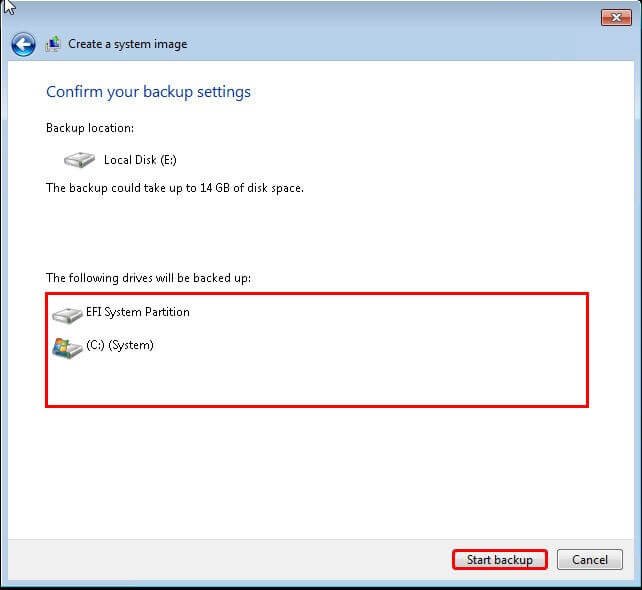Click the Windows logo (C:) drive icon
This screenshot has height=590, width=642.
[x=67, y=347]
